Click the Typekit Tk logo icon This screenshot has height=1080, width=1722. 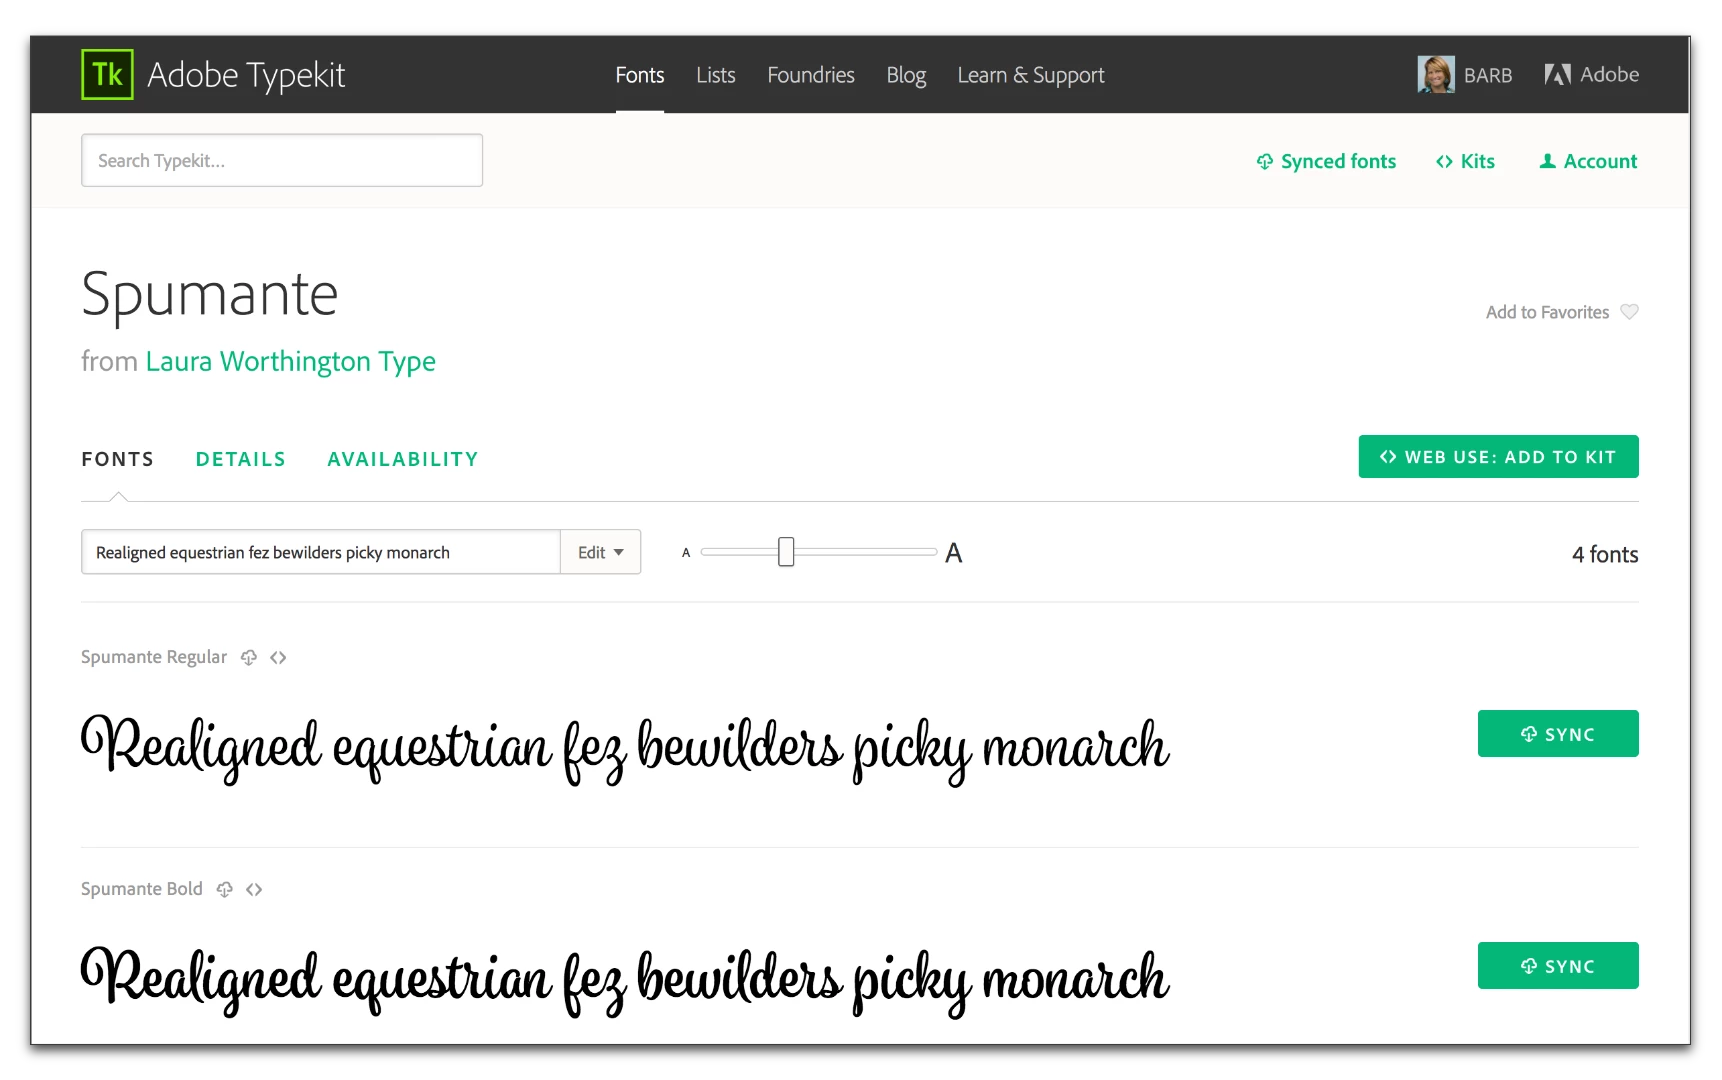pyautogui.click(x=107, y=75)
